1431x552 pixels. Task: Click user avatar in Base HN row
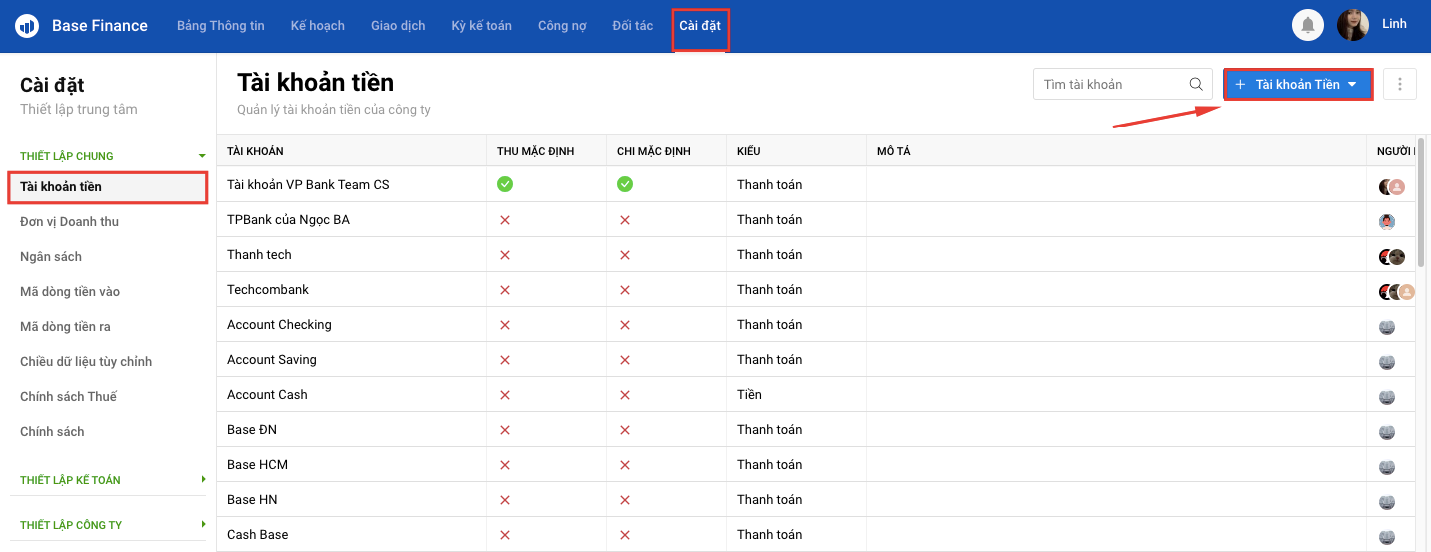click(1387, 502)
